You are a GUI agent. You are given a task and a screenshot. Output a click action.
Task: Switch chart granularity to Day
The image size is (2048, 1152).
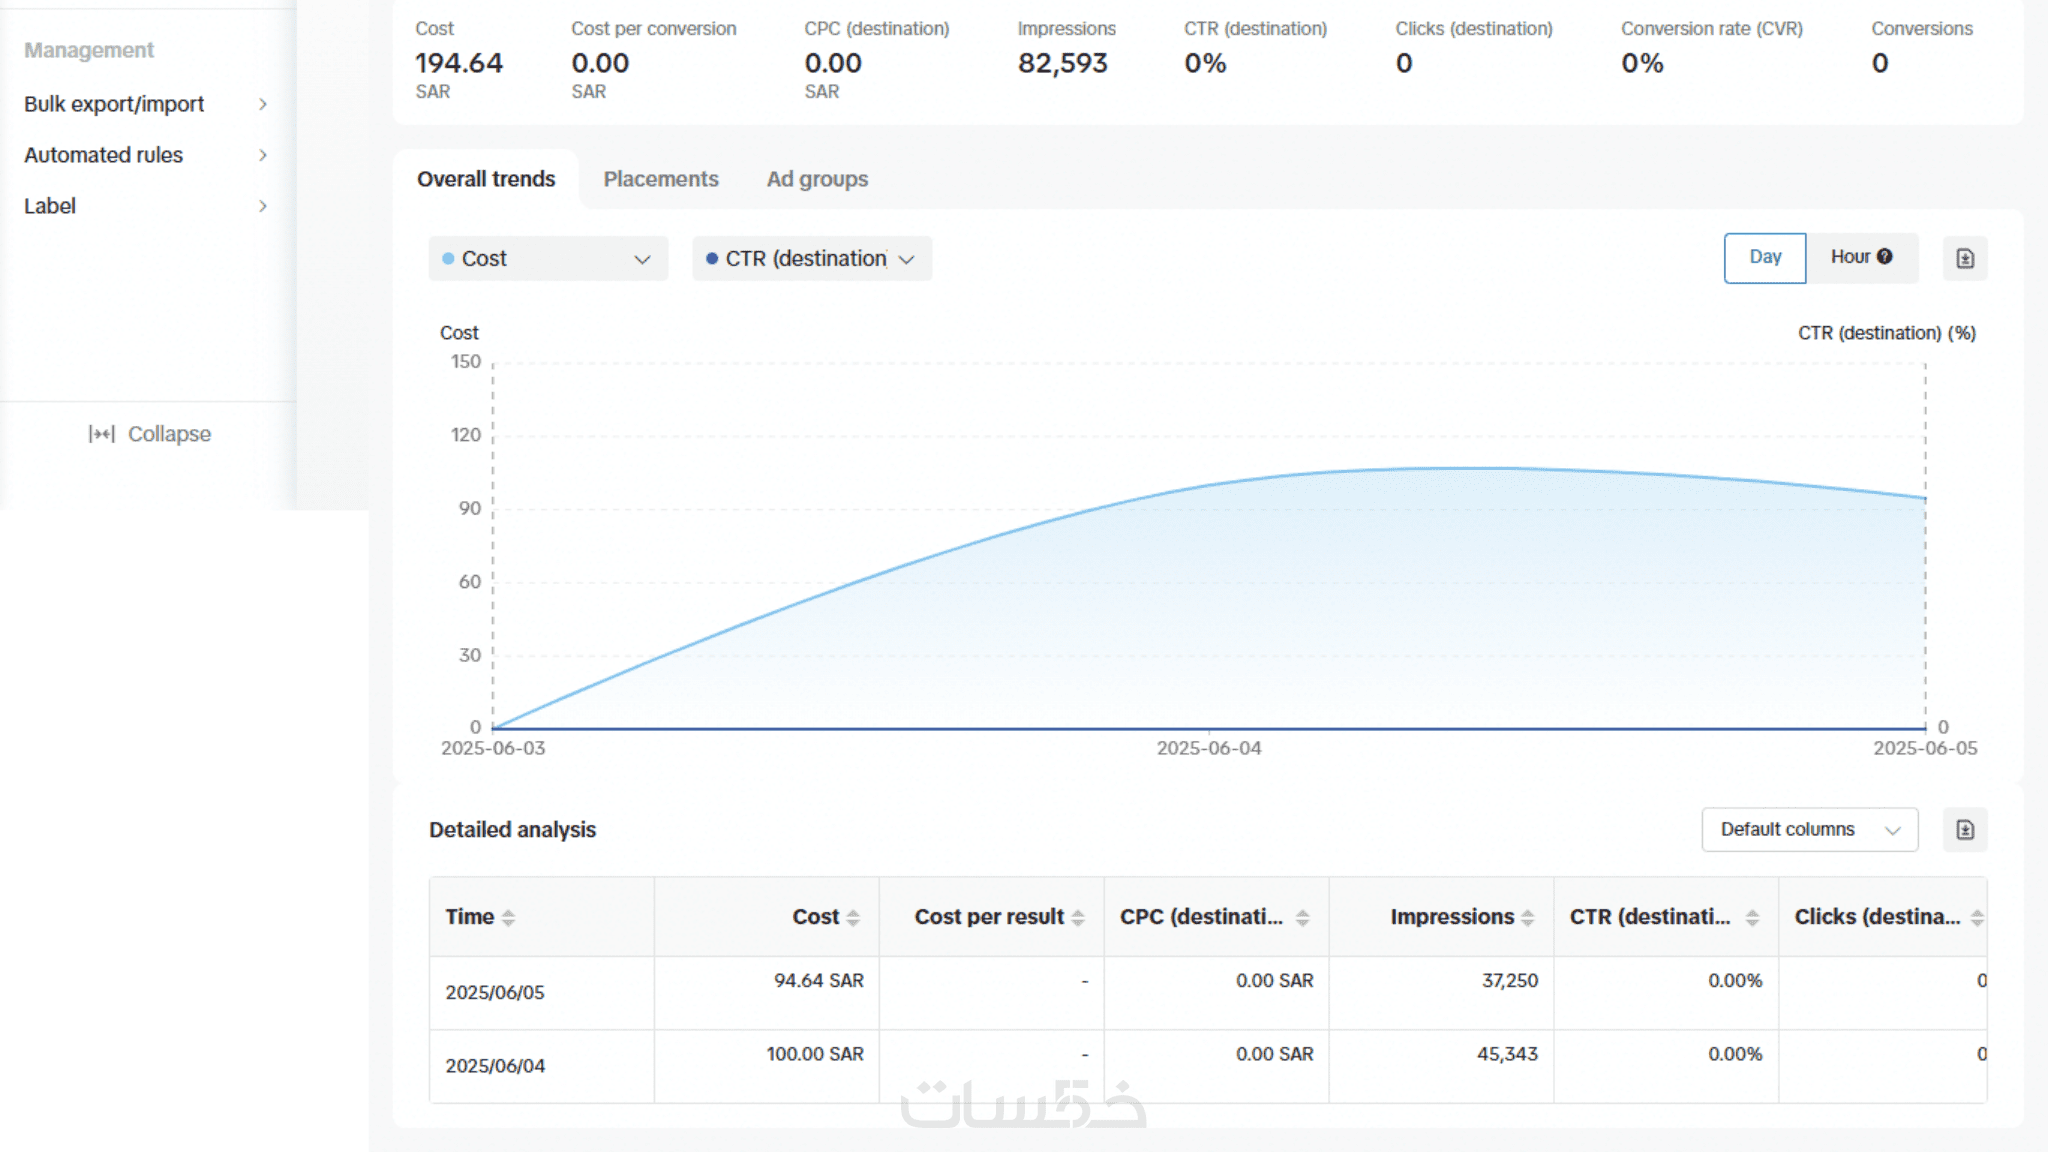(x=1764, y=258)
